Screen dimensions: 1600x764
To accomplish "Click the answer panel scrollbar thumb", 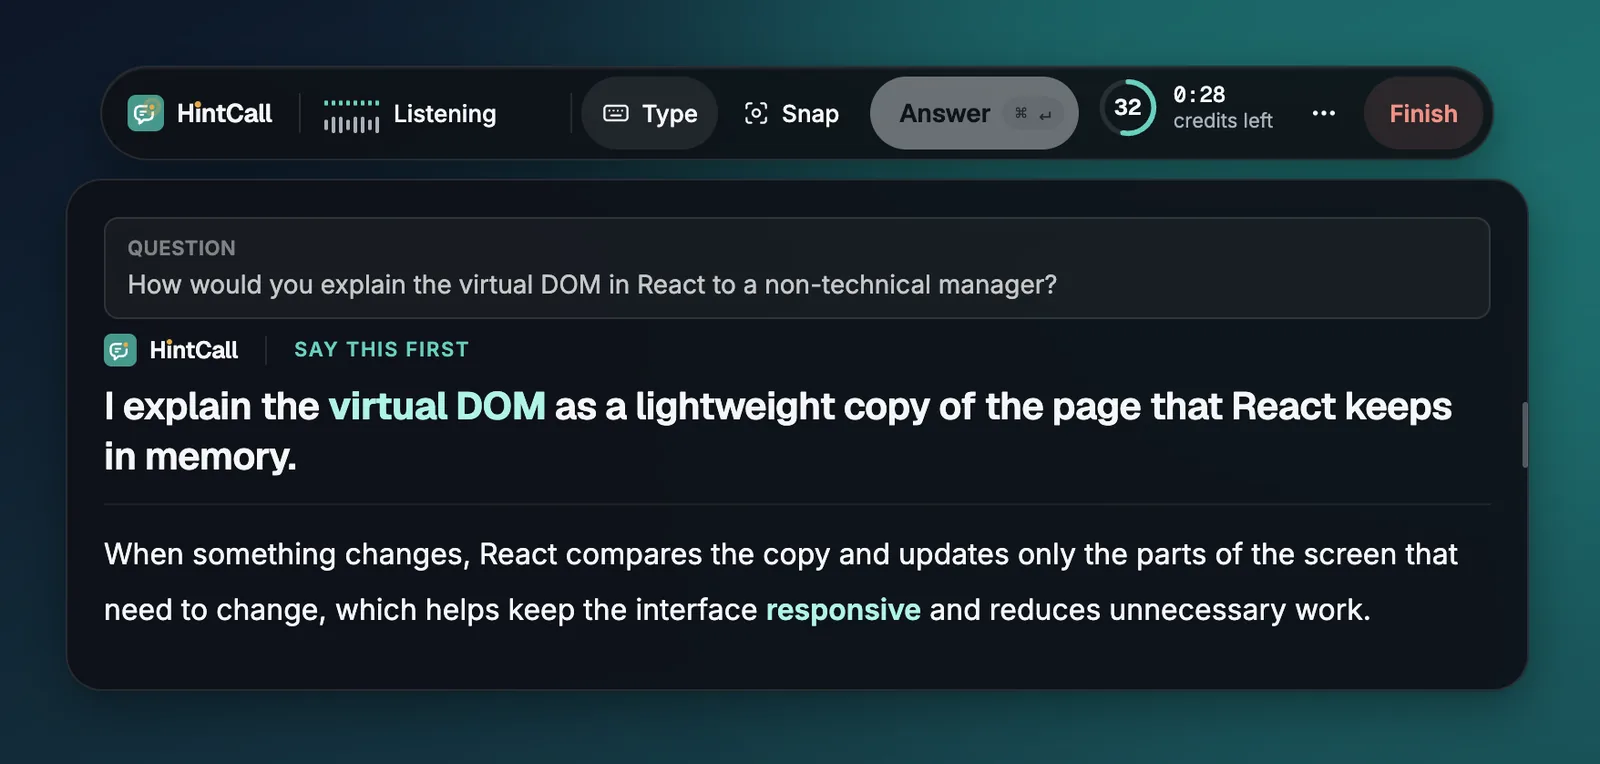I will [x=1525, y=435].
